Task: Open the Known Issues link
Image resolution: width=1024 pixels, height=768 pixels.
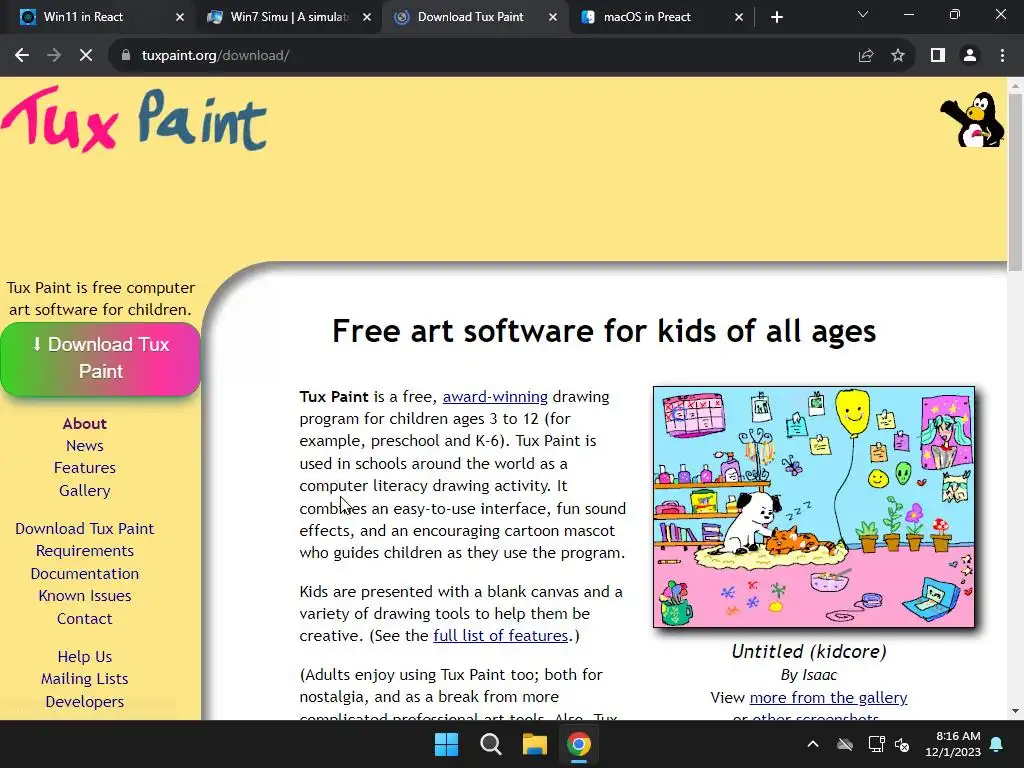Action: (85, 596)
